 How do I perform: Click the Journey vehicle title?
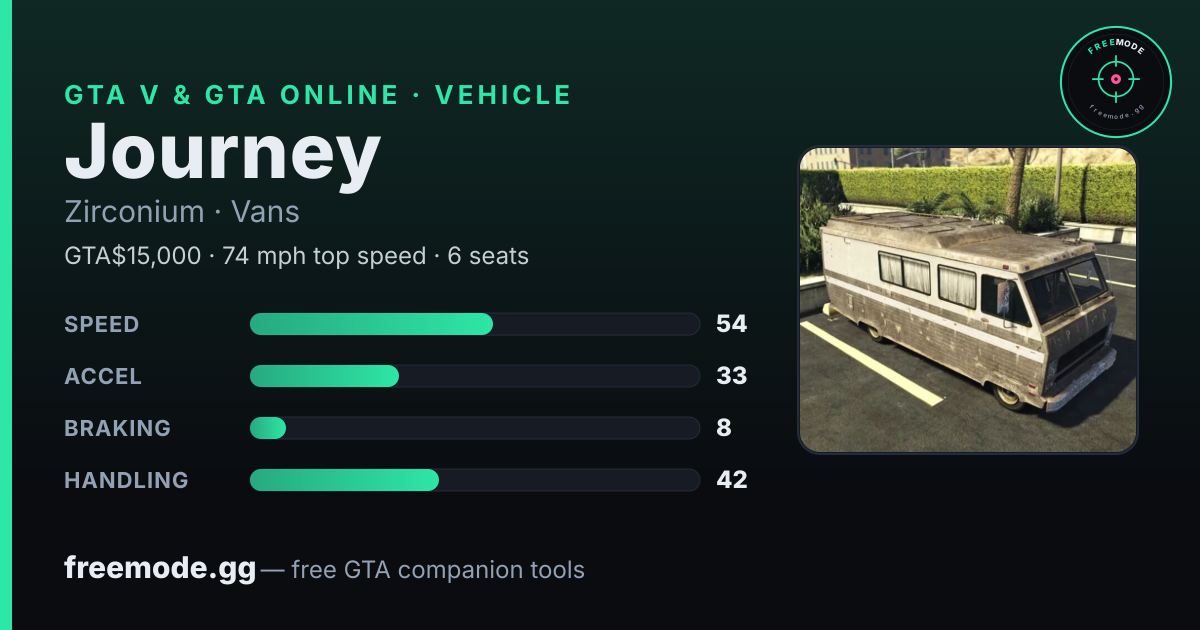point(222,153)
